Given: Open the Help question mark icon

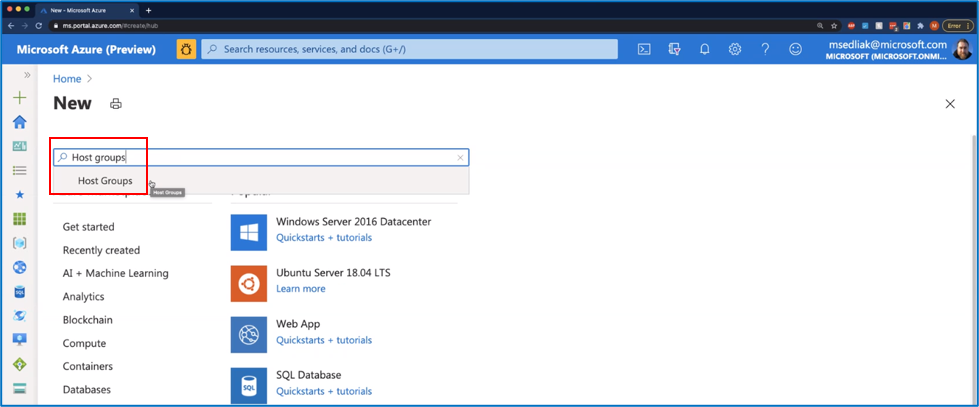Looking at the screenshot, I should pyautogui.click(x=765, y=49).
